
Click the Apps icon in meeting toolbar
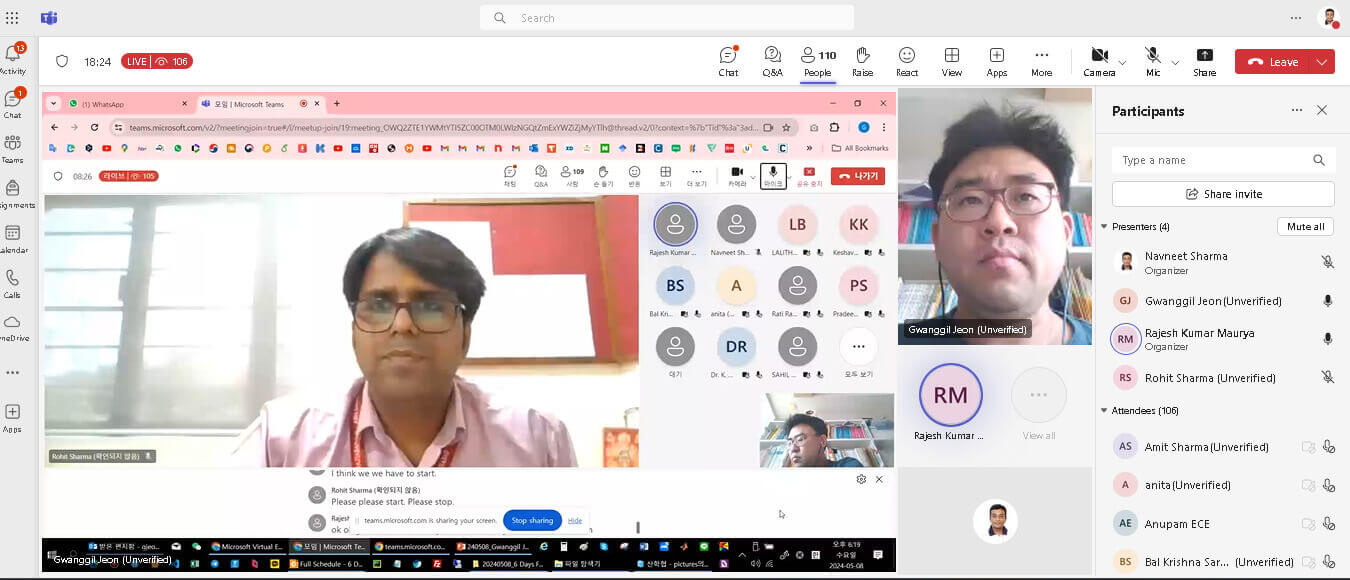click(x=997, y=60)
